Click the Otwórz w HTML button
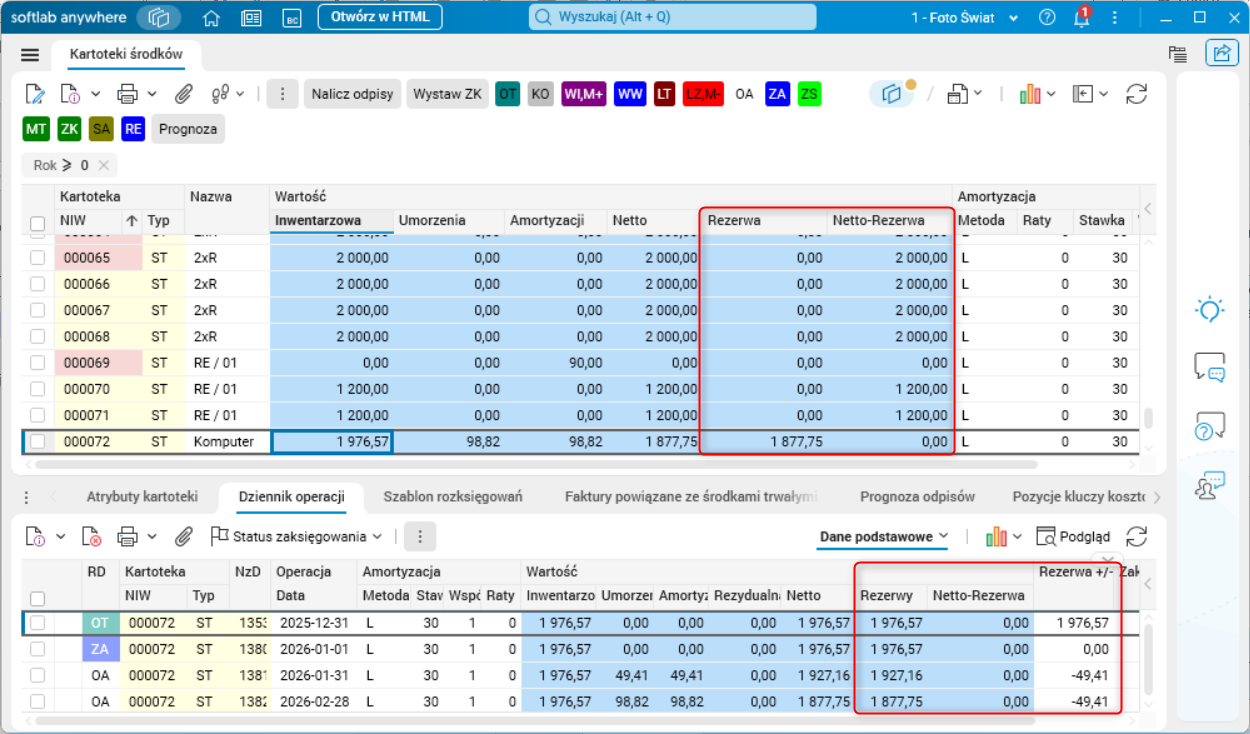The image size is (1250, 734). (380, 17)
